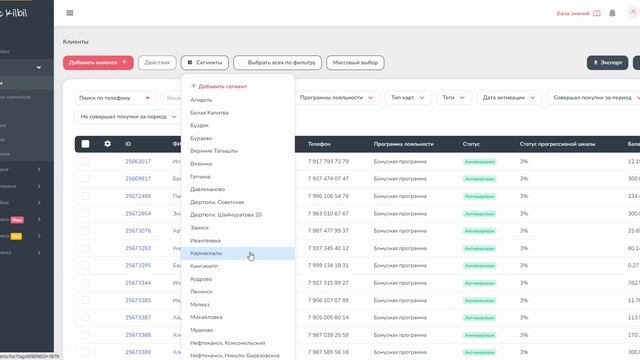Expand the Теги filter
The image size is (640, 360).
click(x=453, y=98)
